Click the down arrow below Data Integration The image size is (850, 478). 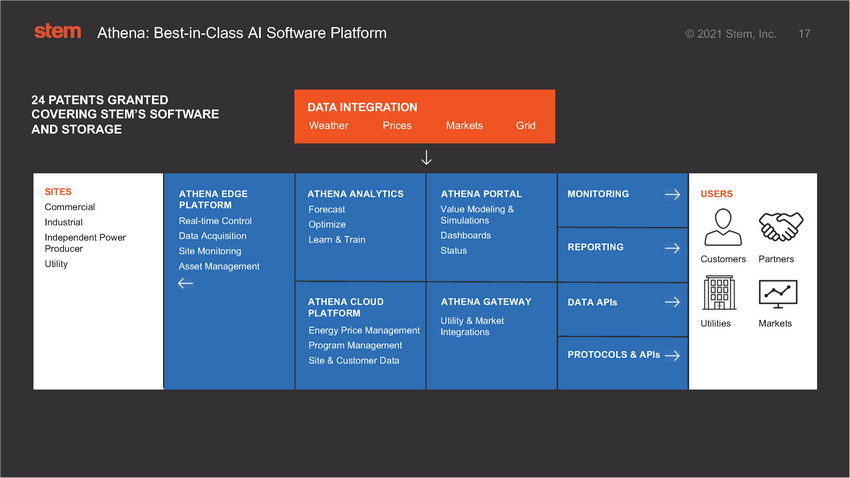(426, 158)
